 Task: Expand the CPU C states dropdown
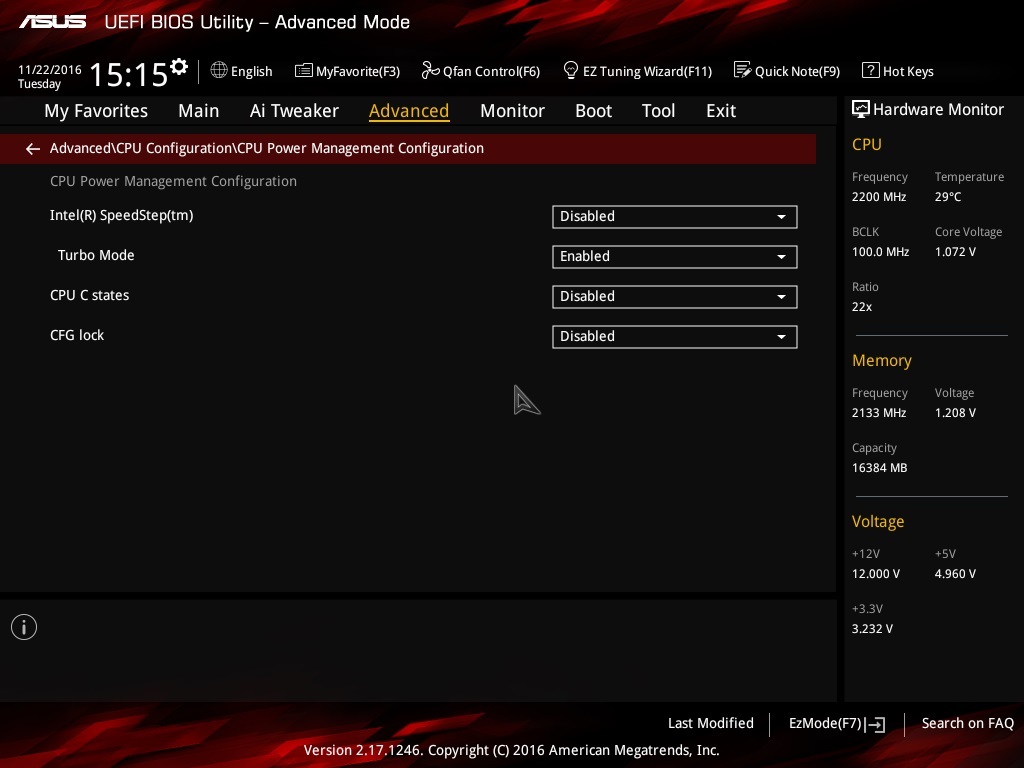click(674, 297)
